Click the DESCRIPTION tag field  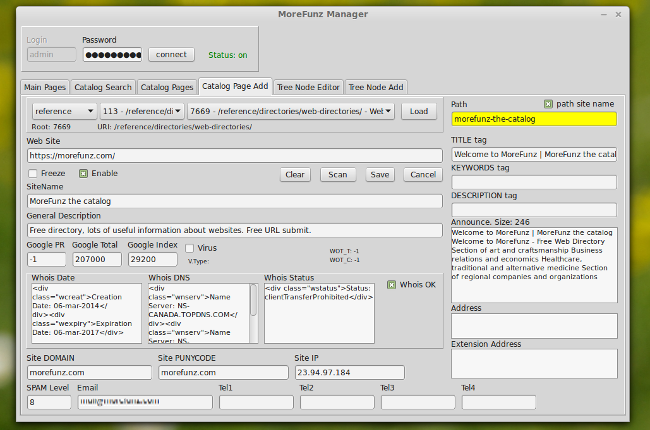pos(534,209)
